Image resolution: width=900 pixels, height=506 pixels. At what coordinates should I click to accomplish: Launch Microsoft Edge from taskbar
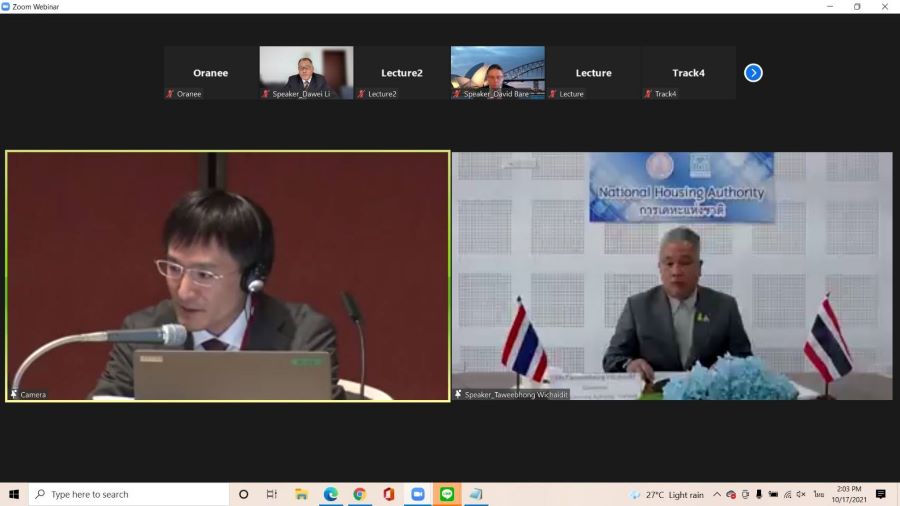[330, 494]
